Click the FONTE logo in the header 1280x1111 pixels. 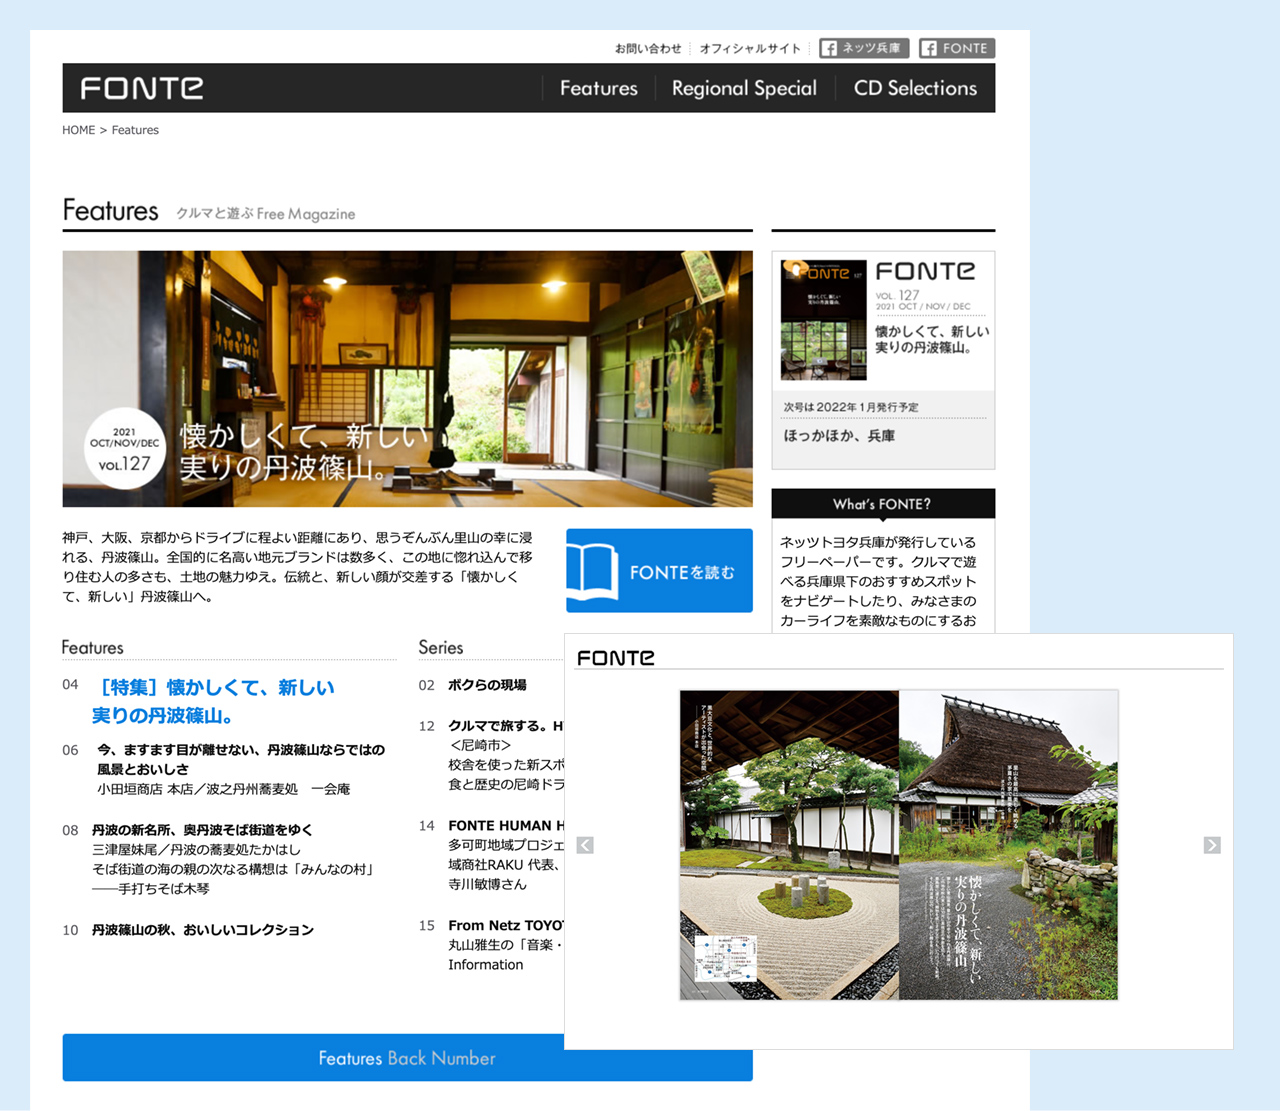142,88
